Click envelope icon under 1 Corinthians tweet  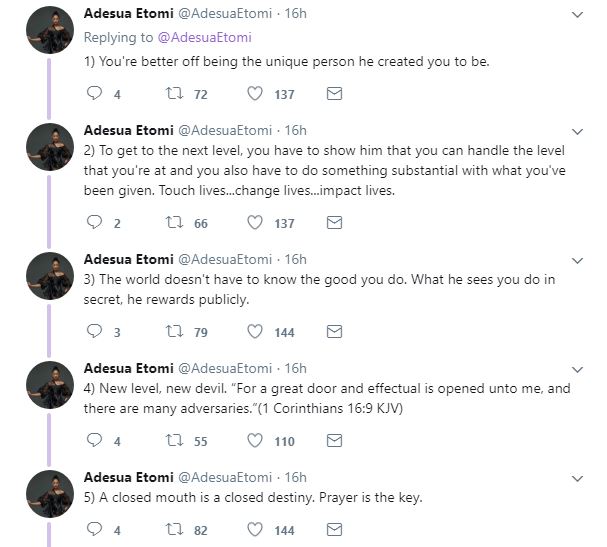tap(335, 440)
